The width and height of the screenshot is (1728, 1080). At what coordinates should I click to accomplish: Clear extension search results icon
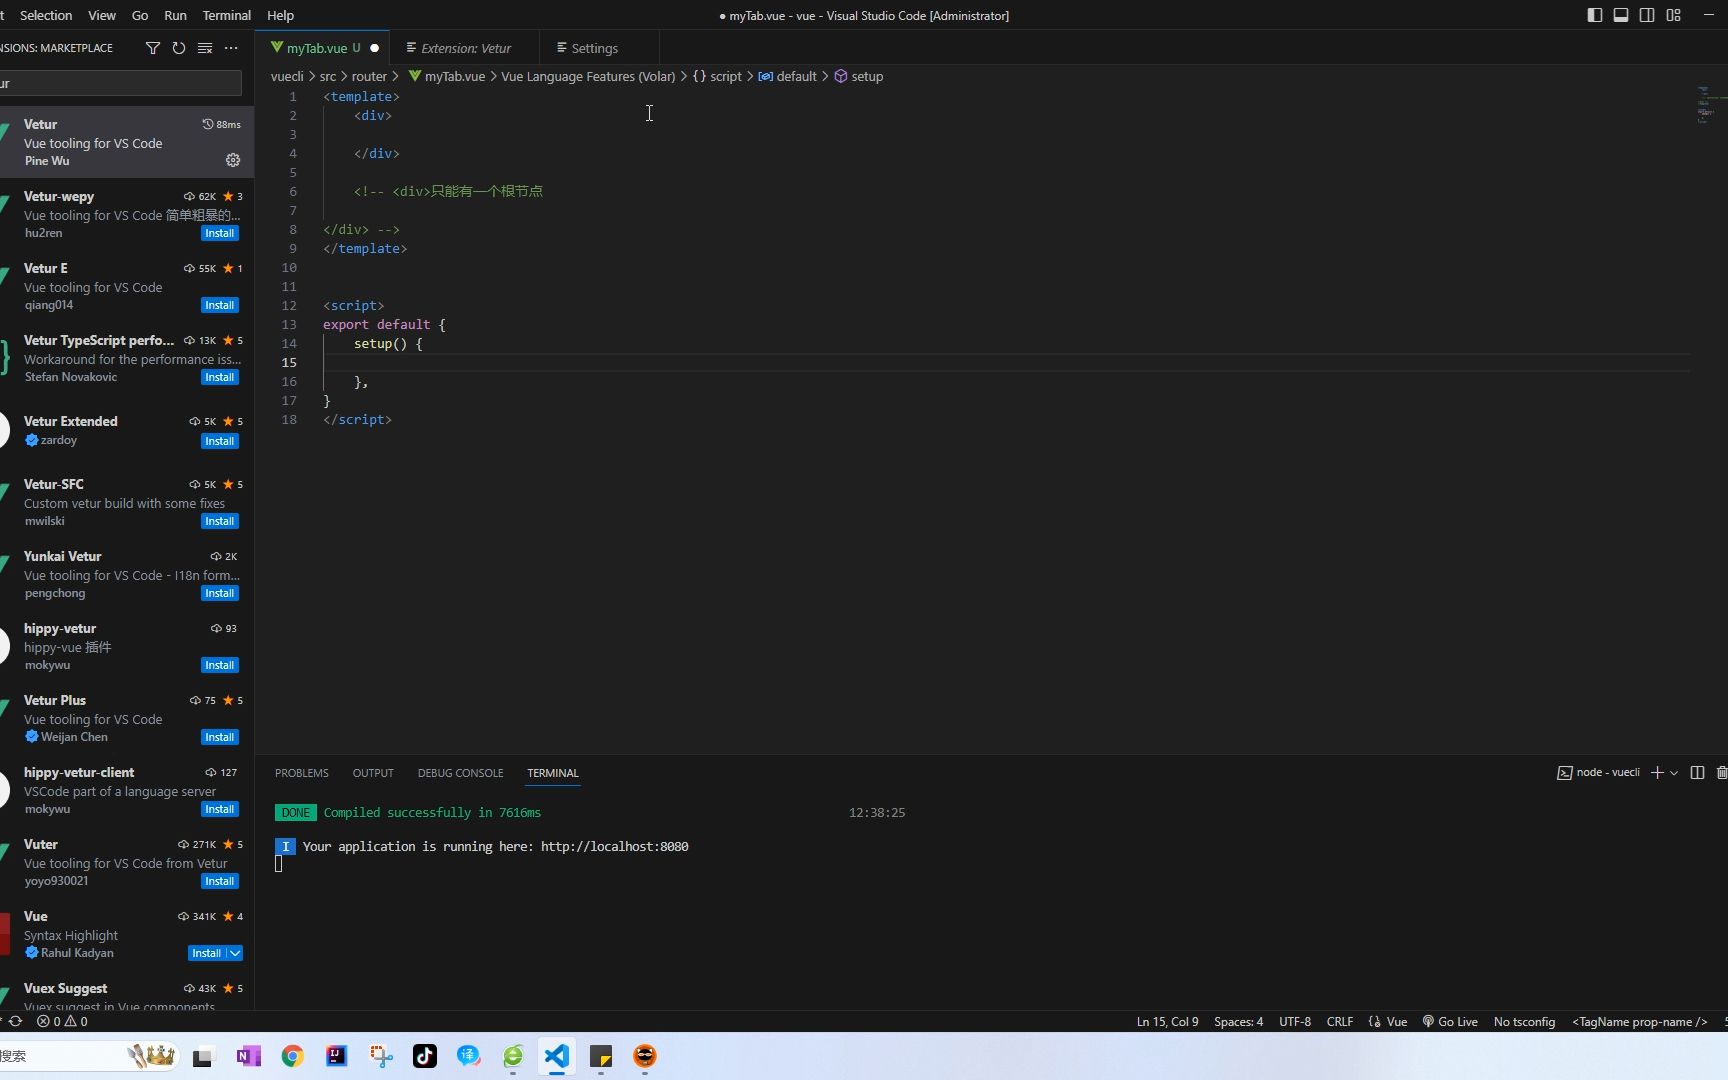coord(205,48)
